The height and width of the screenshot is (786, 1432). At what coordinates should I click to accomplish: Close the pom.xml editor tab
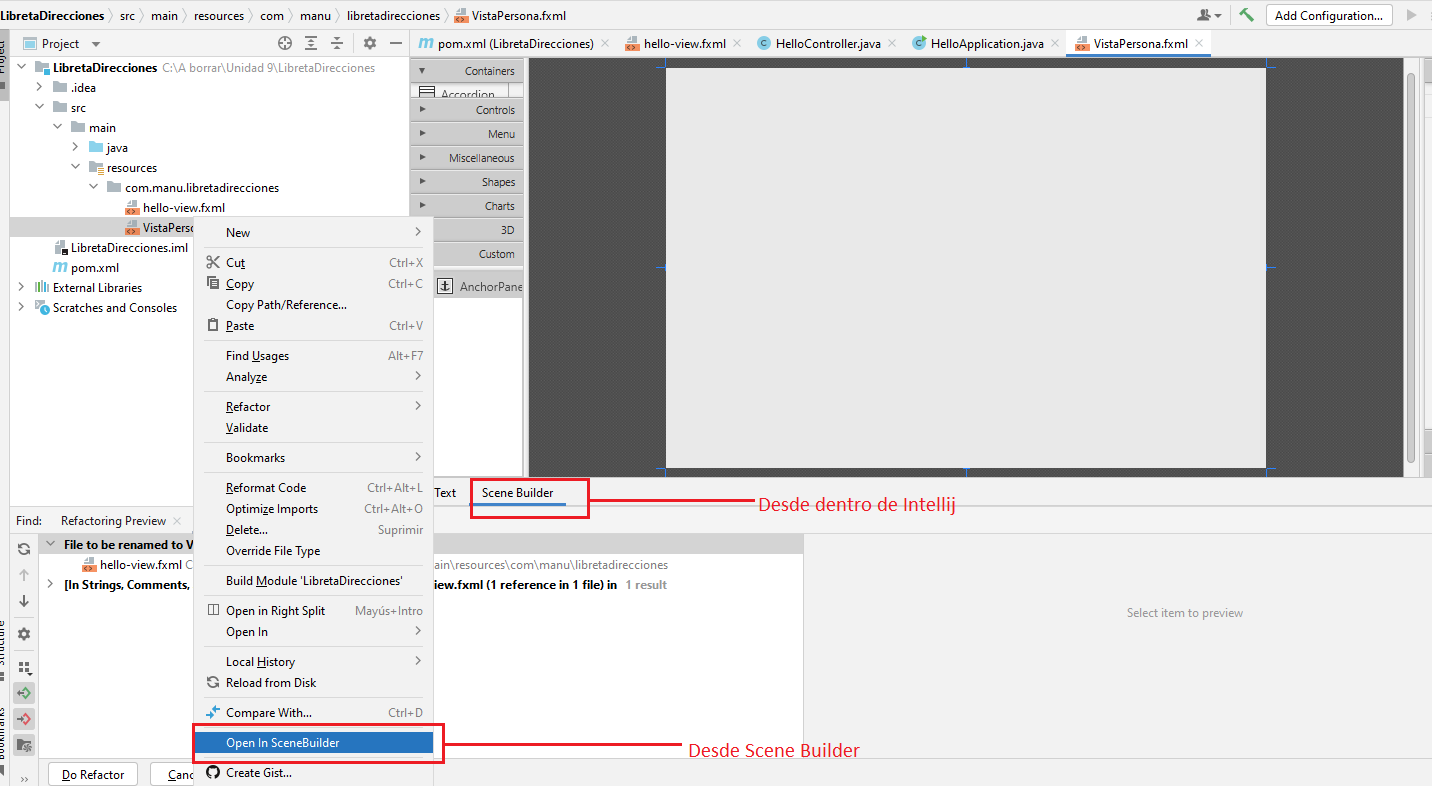(x=603, y=43)
